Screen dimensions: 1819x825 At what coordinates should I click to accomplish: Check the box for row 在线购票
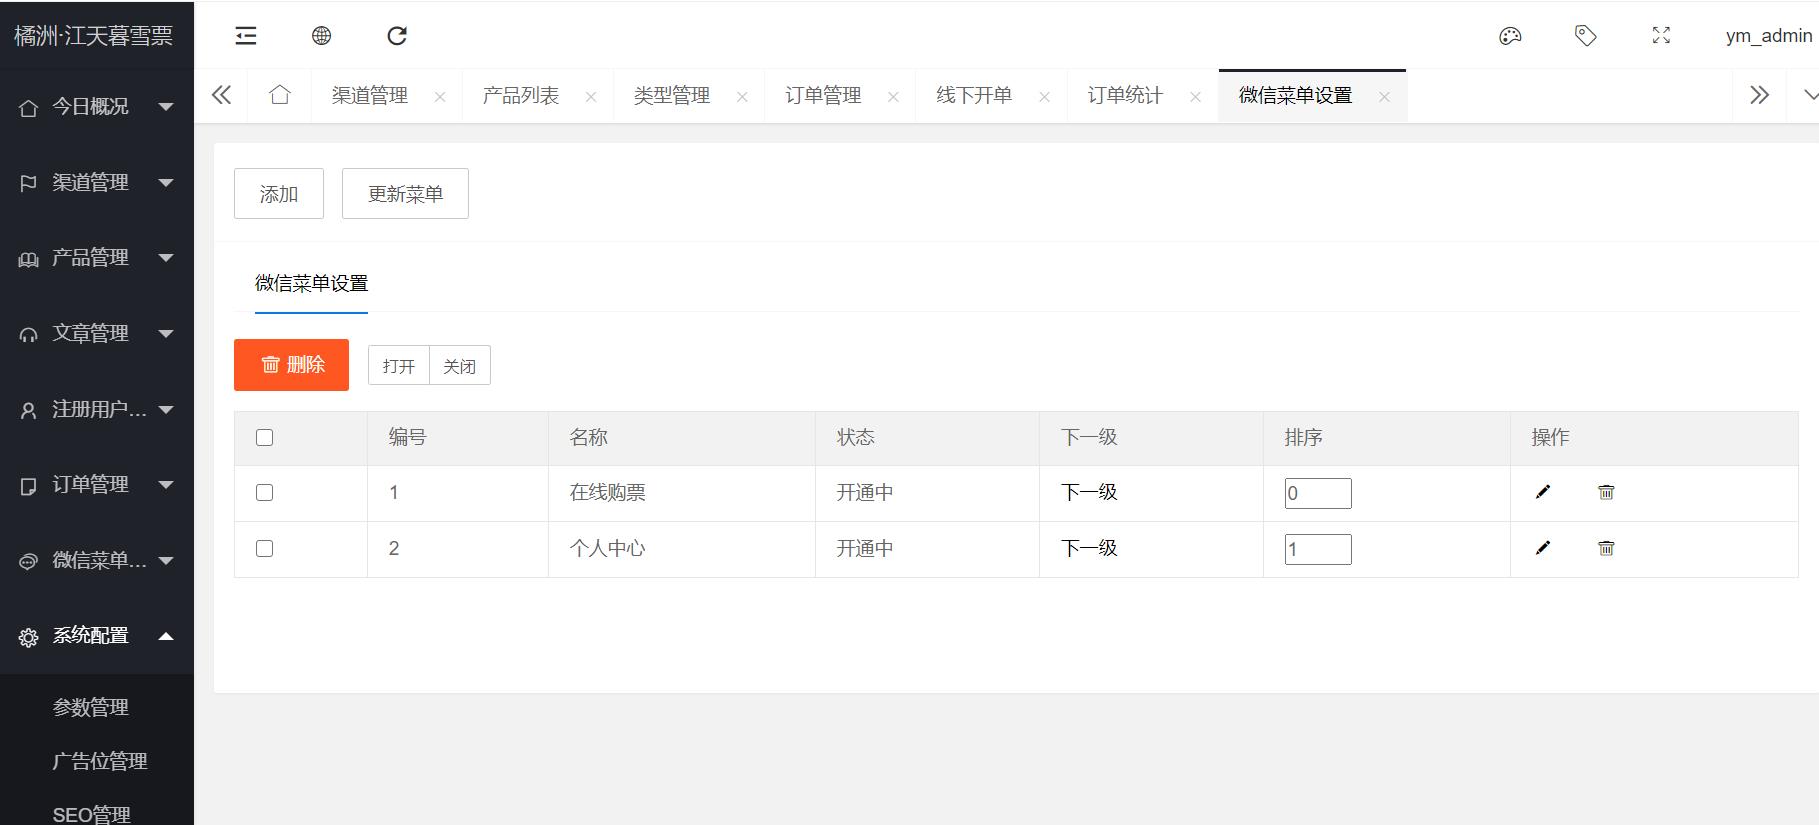(x=264, y=492)
